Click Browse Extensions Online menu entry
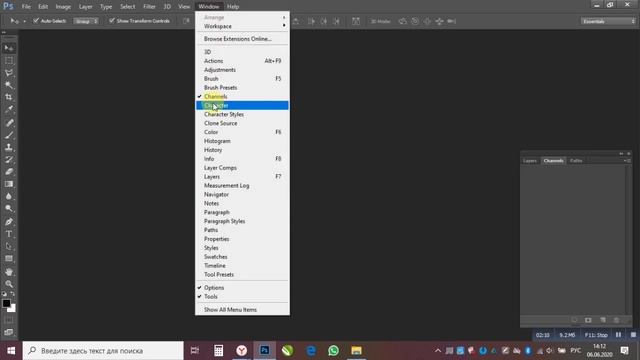 (242, 39)
